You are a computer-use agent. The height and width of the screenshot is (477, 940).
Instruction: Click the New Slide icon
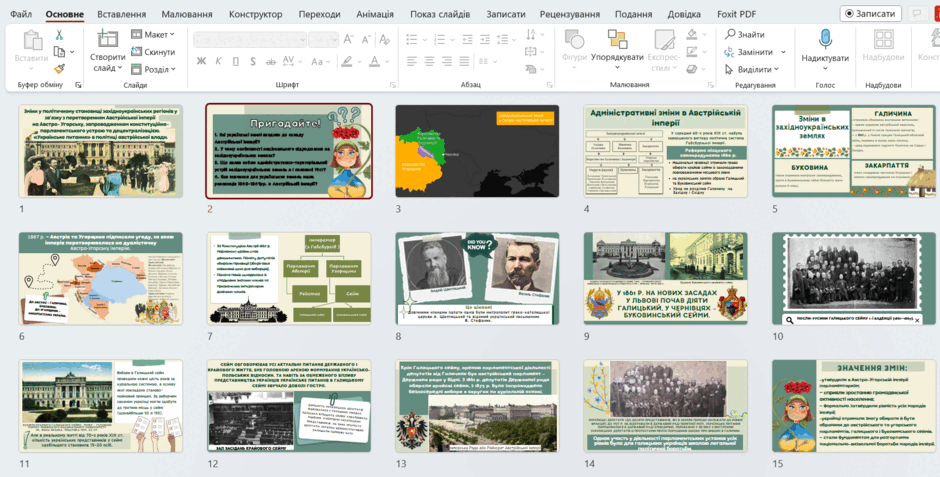(x=108, y=38)
